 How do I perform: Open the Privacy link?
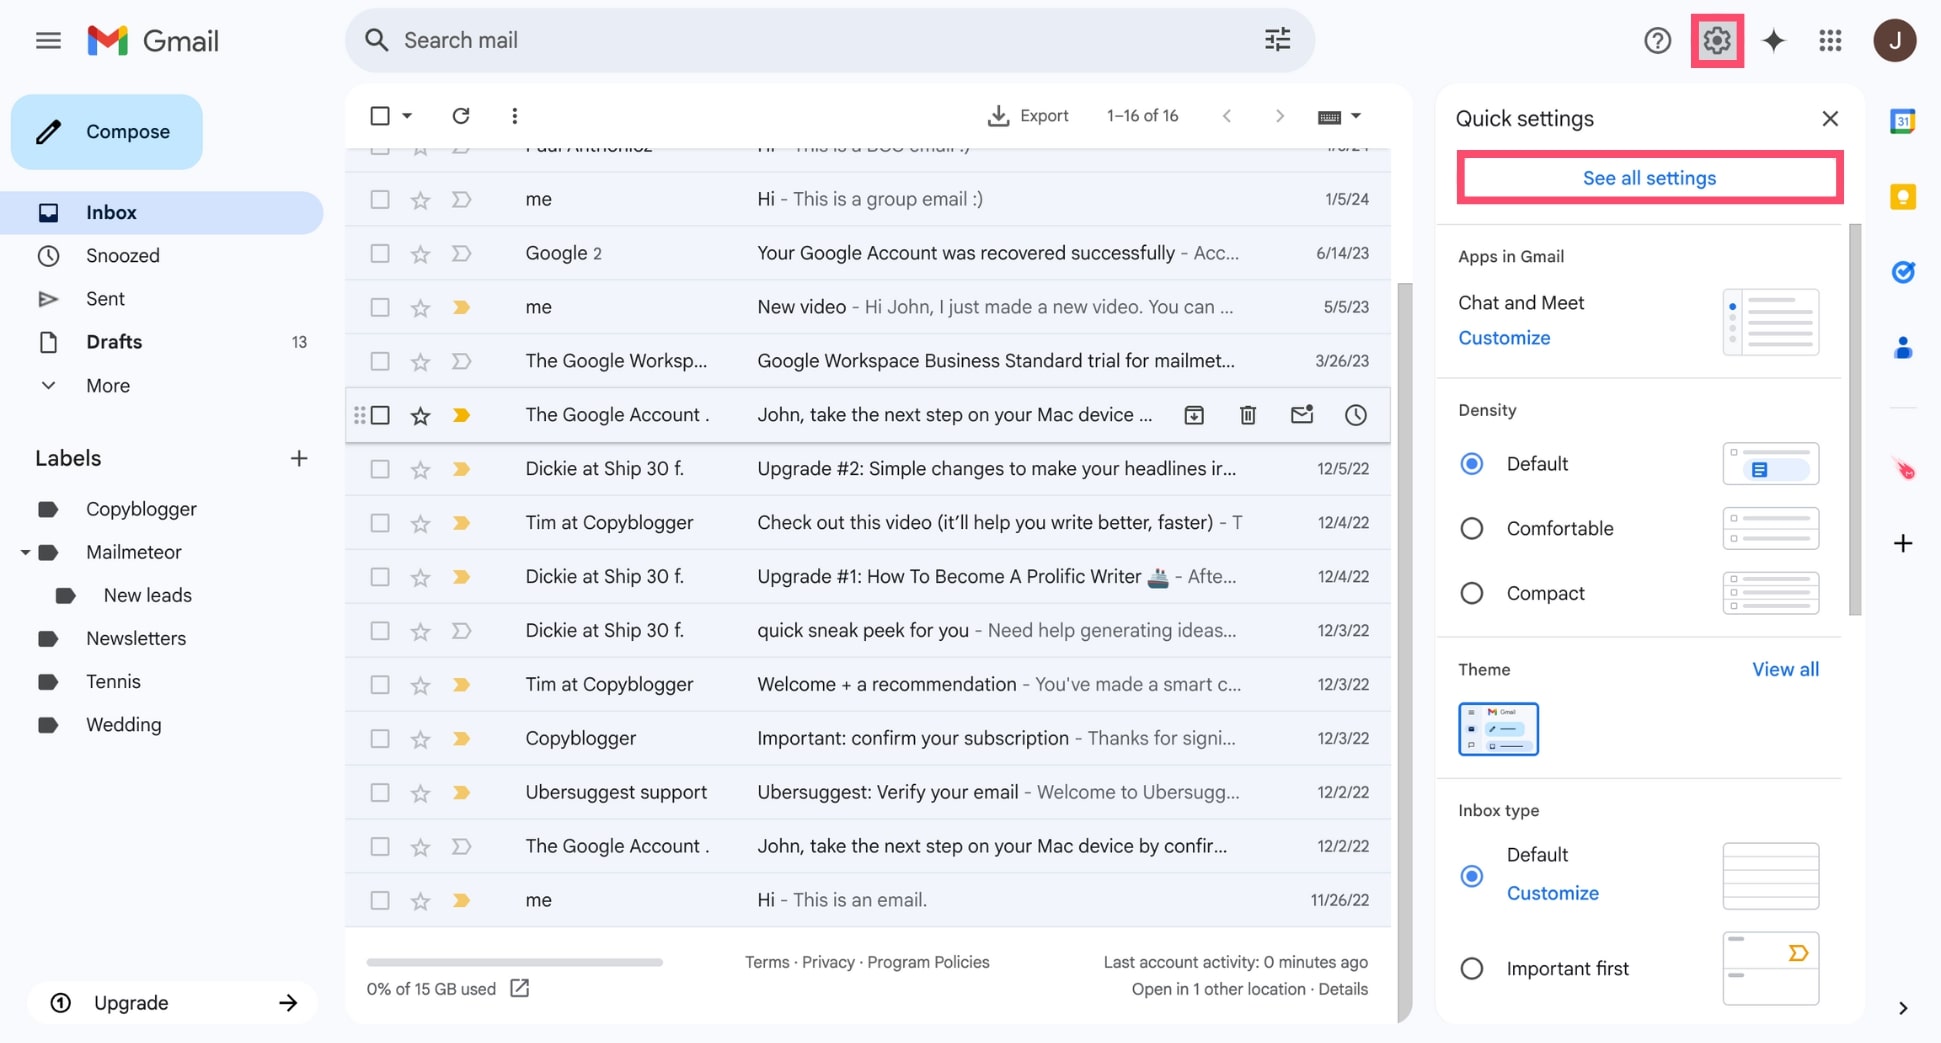828,962
